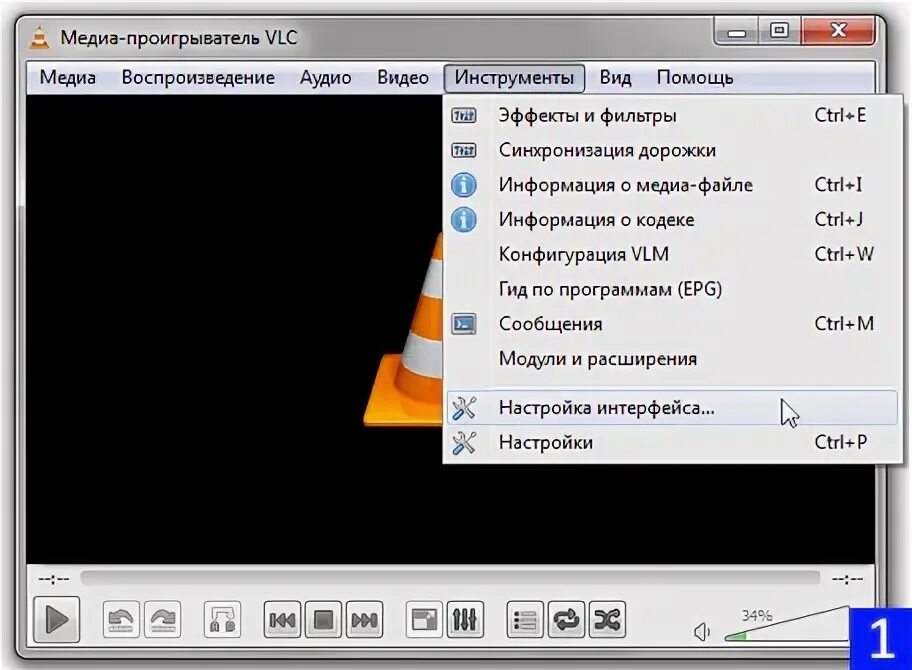The width and height of the screenshot is (912, 670).
Task: Open the Видео menu
Action: coord(402,77)
